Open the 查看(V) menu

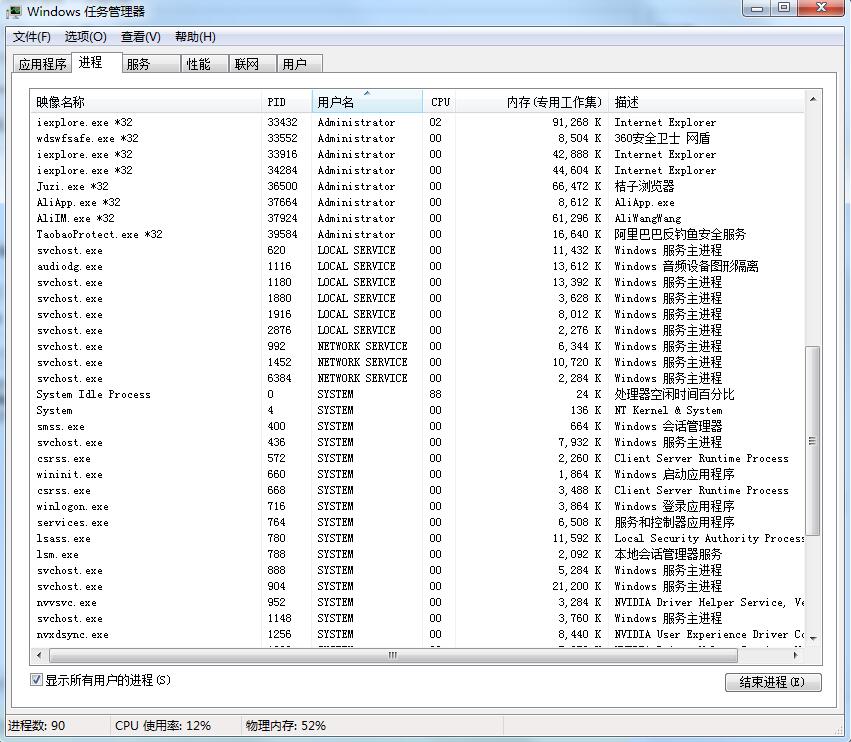[140, 37]
